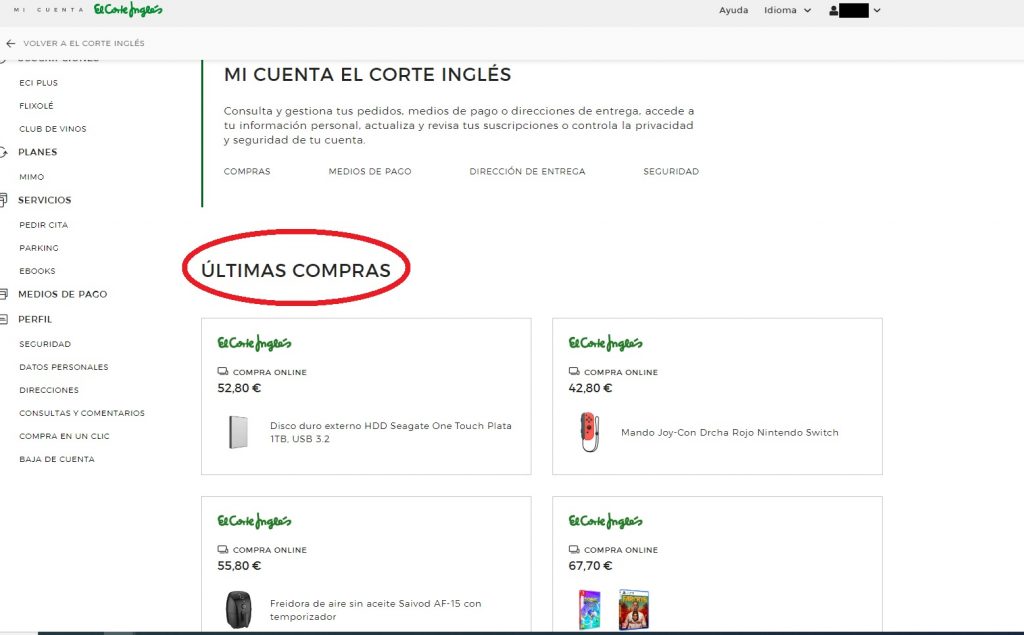Screen dimensions: 1024x635
Task: Click 'Mando Joy-Con Drcha Rojo Nintendo Switch' text
Action: tap(729, 432)
